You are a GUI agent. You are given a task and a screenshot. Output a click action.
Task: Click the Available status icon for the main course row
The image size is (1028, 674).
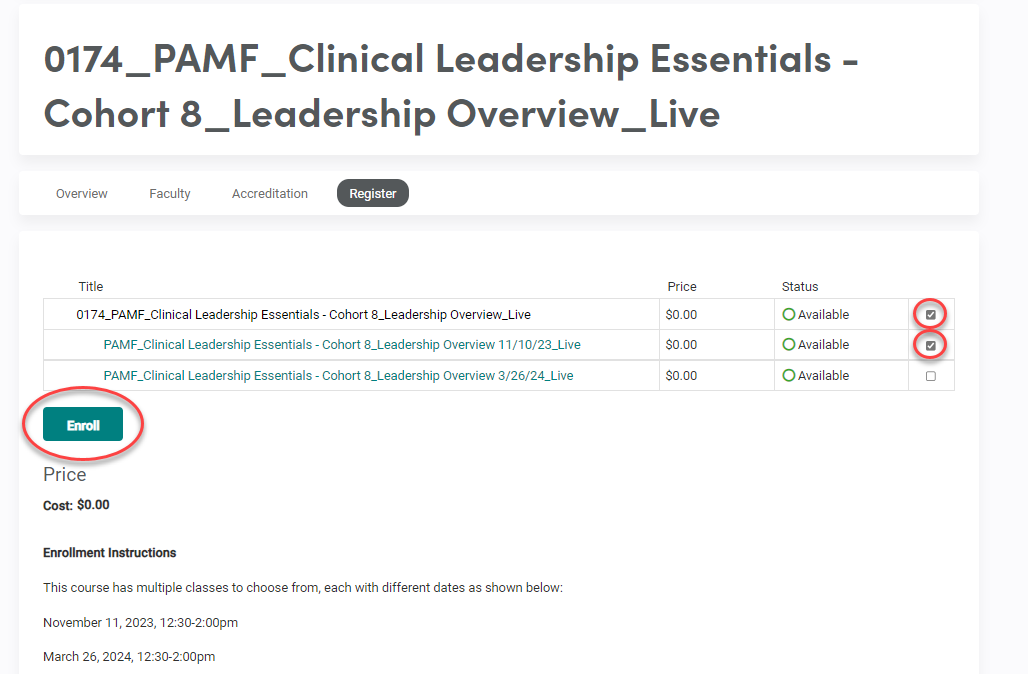[x=789, y=315]
